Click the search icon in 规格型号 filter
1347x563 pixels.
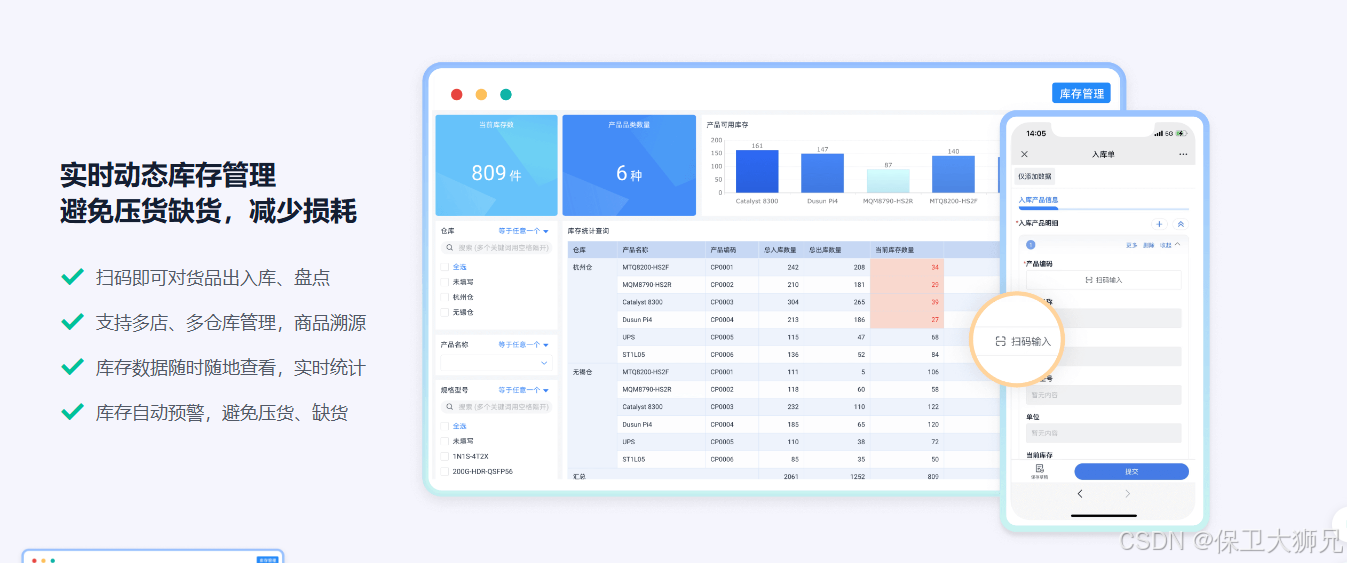coord(451,407)
